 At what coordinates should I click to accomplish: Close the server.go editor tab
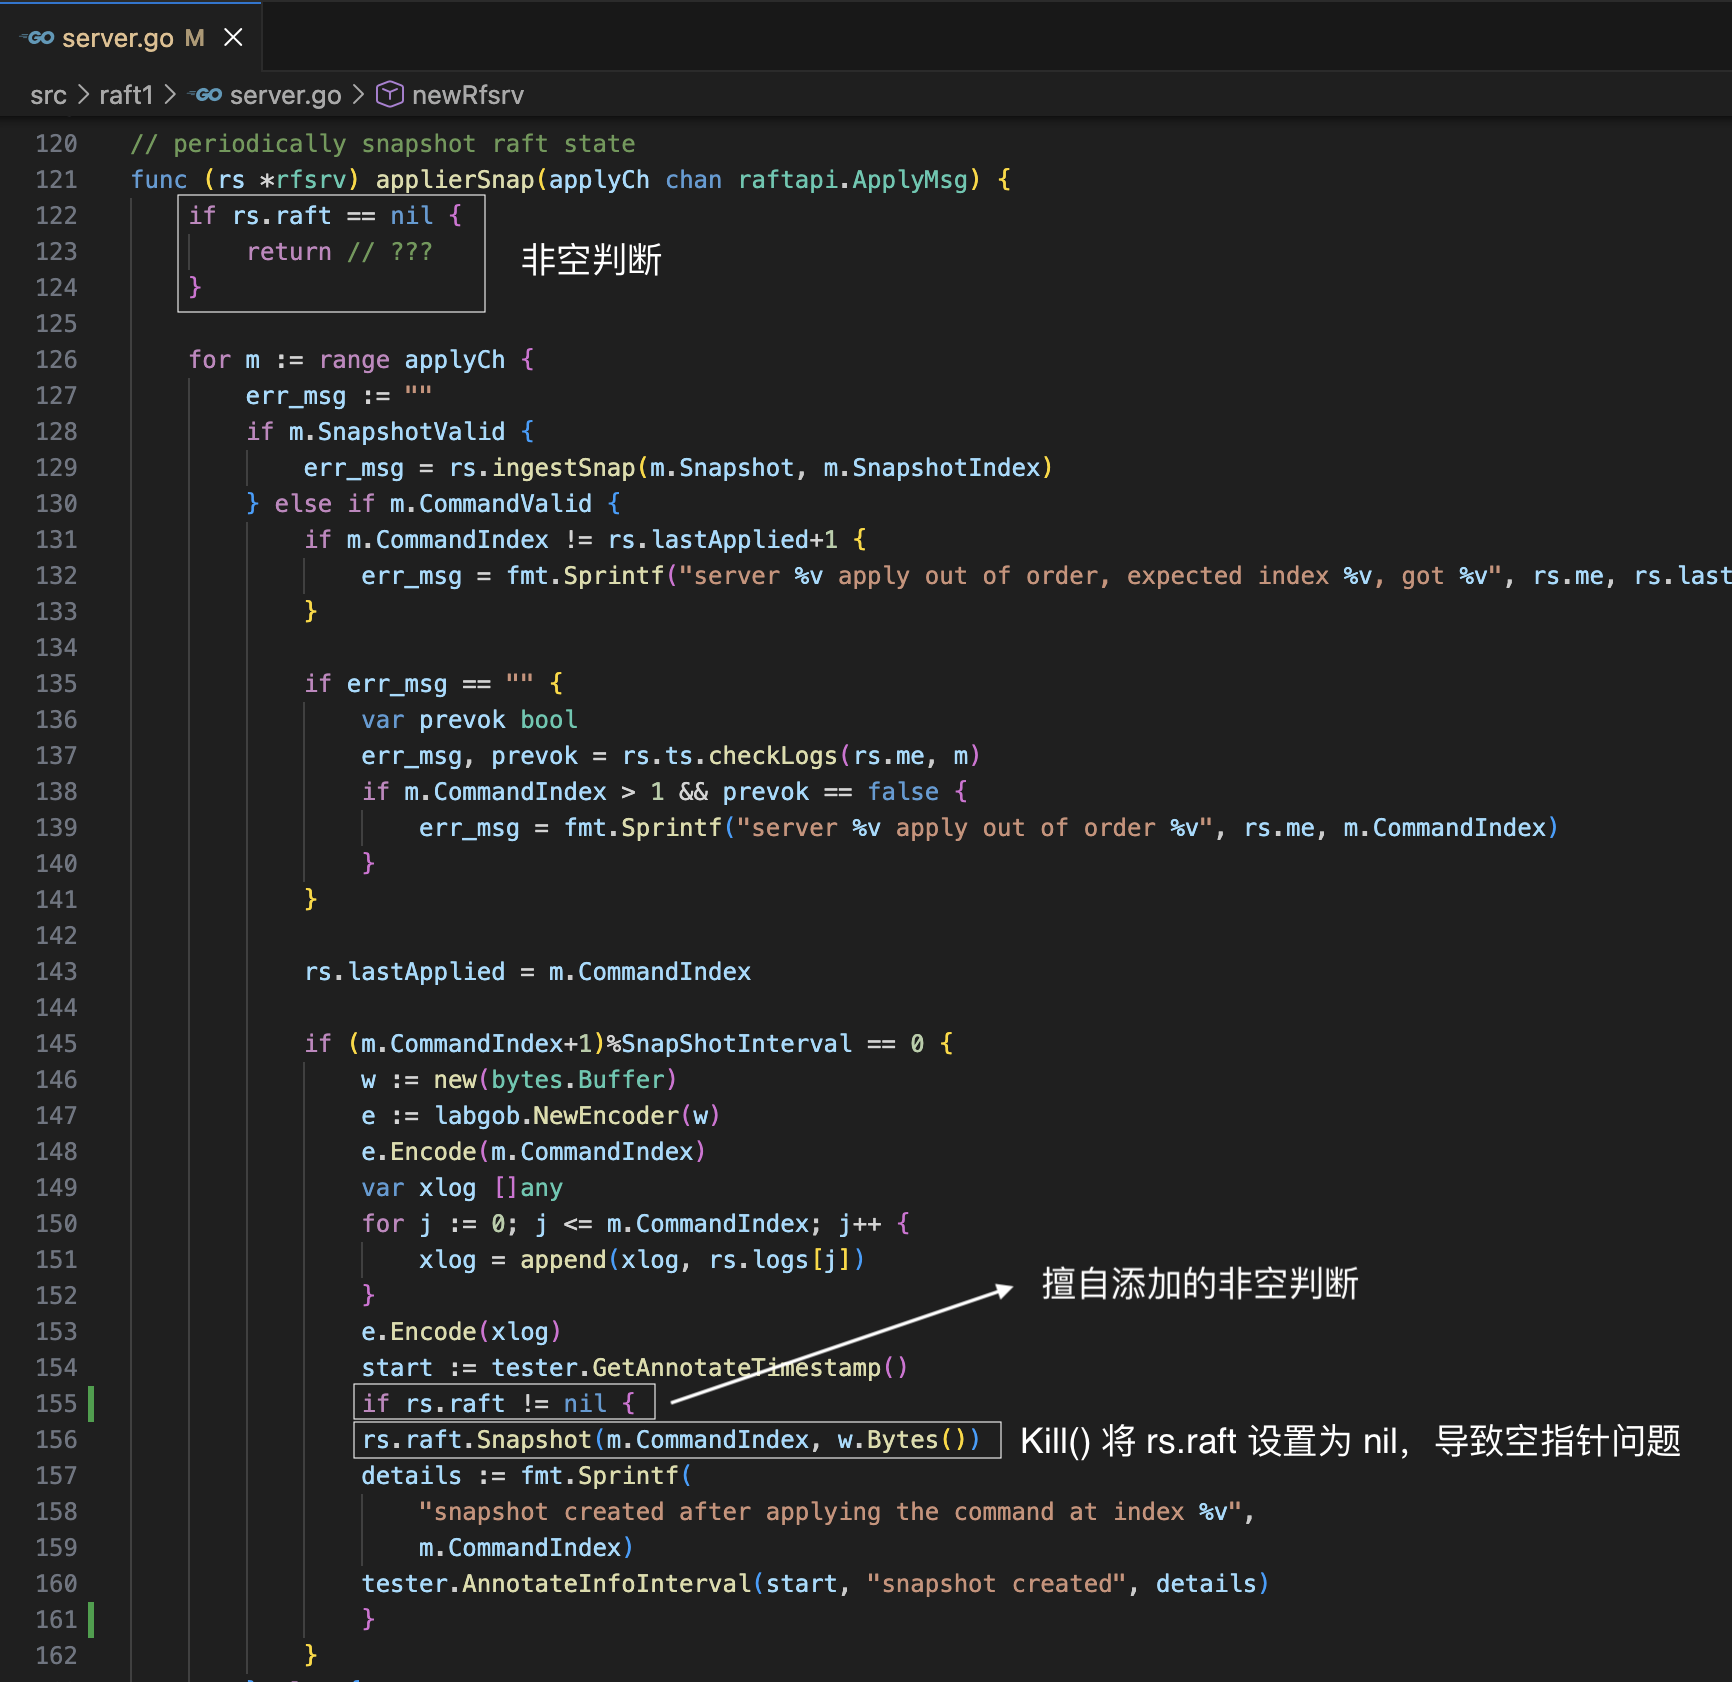233,38
